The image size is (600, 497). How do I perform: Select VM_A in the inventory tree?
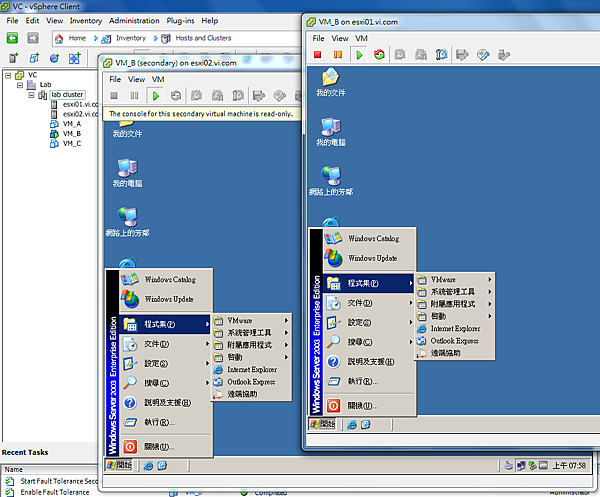pos(71,123)
